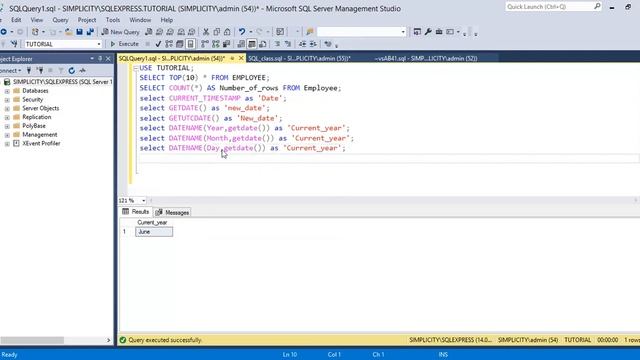Viewport: 640px width, 360px height.
Task: Switch output to Results to File
Action: (x=262, y=44)
